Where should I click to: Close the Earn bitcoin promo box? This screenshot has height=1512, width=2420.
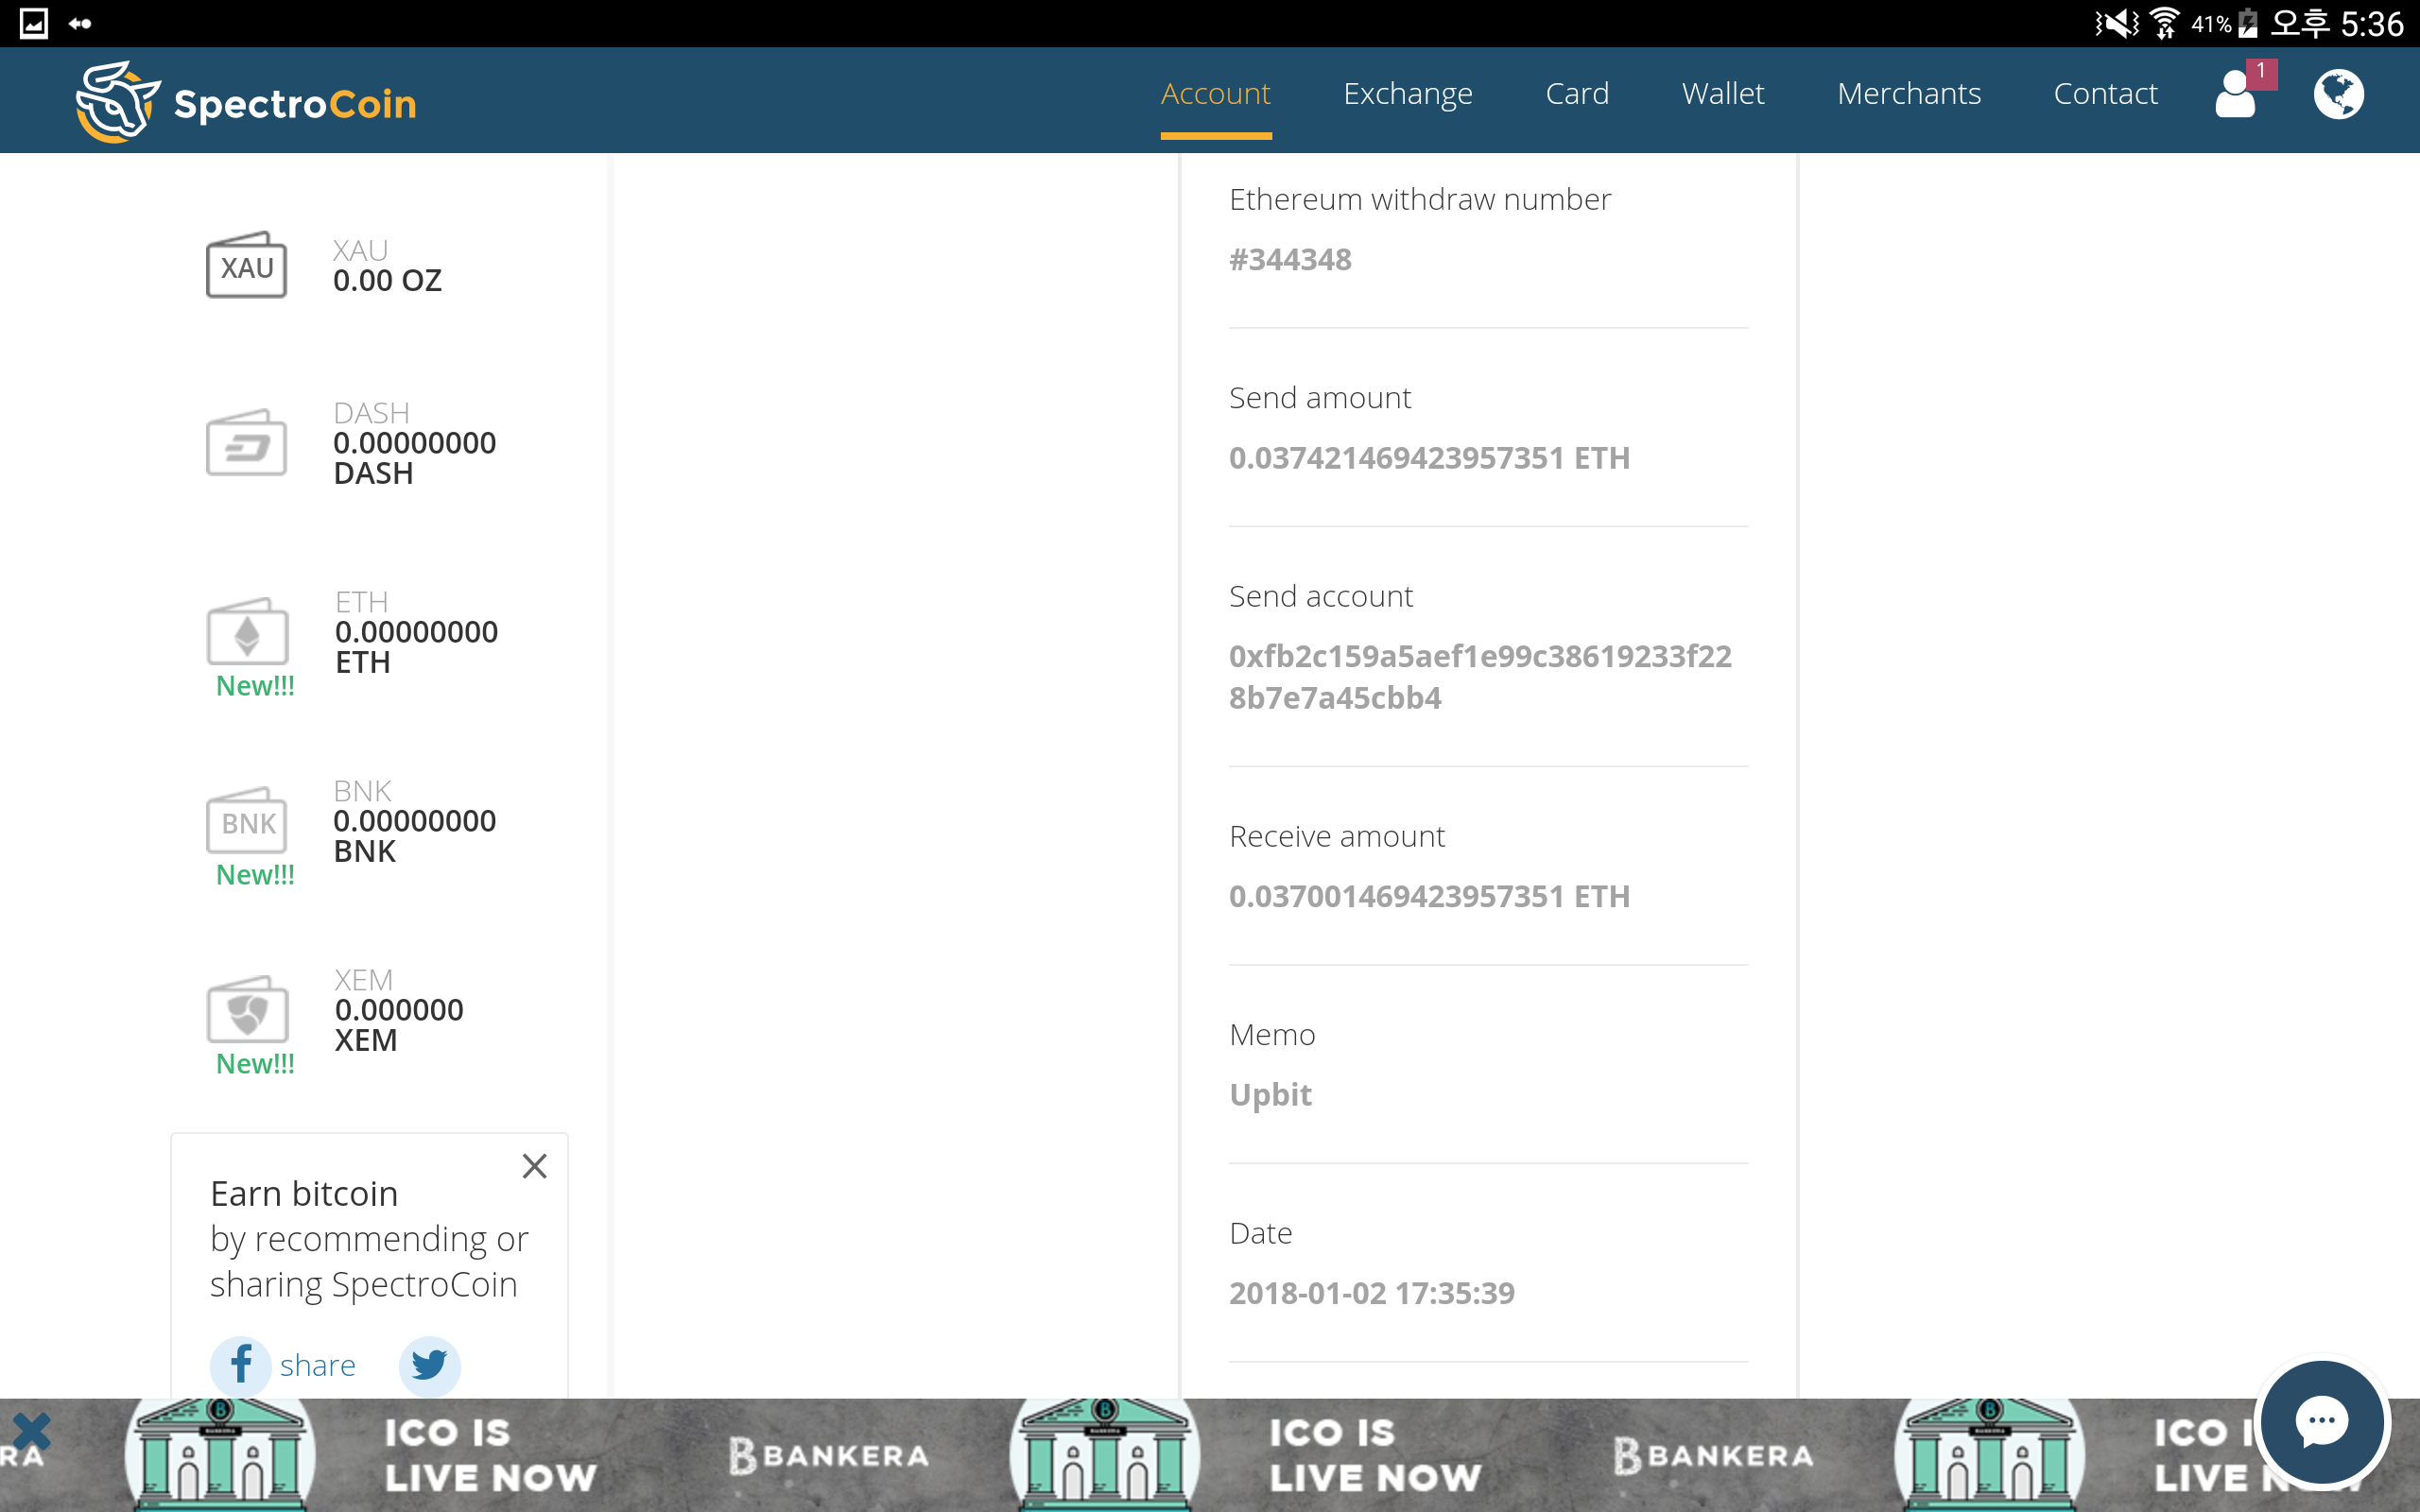pos(534,1166)
